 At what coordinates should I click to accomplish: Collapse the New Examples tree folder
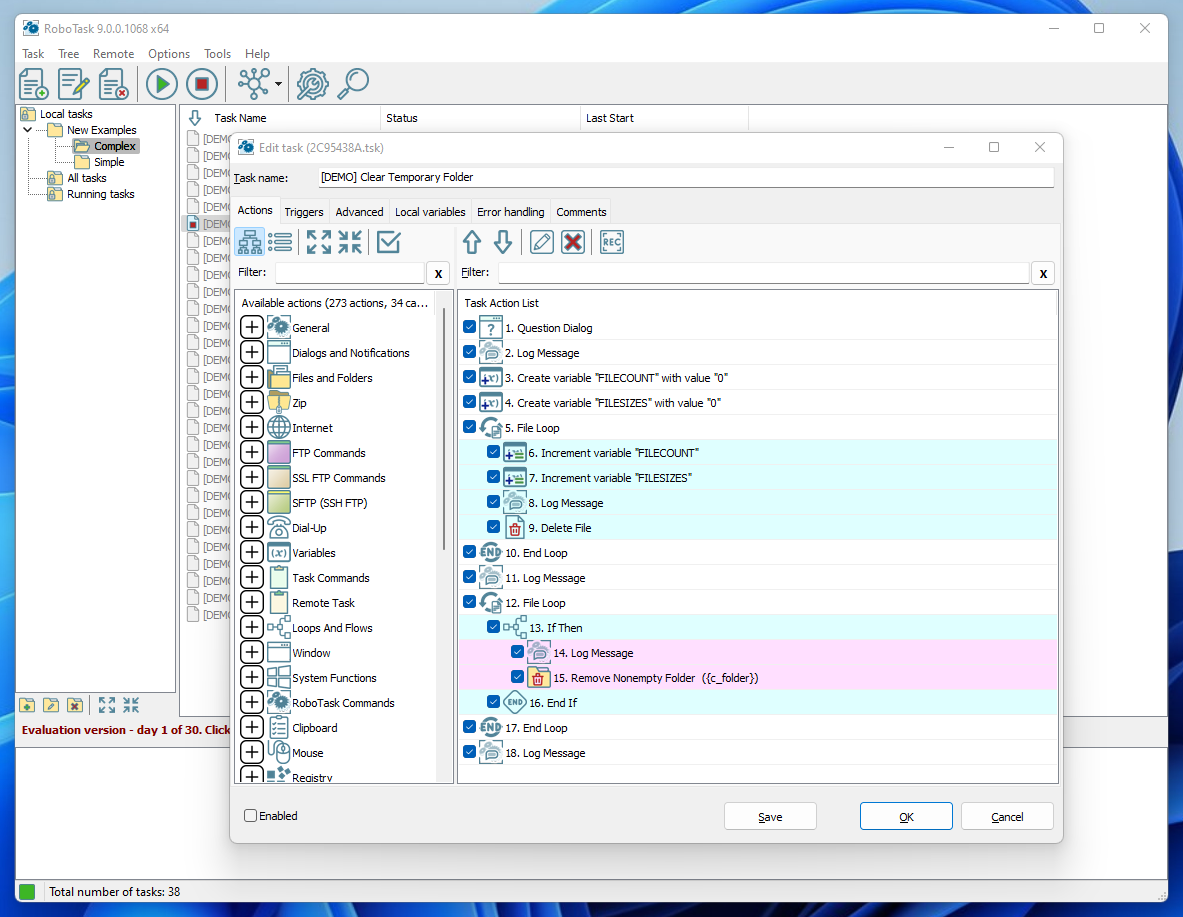tap(28, 130)
